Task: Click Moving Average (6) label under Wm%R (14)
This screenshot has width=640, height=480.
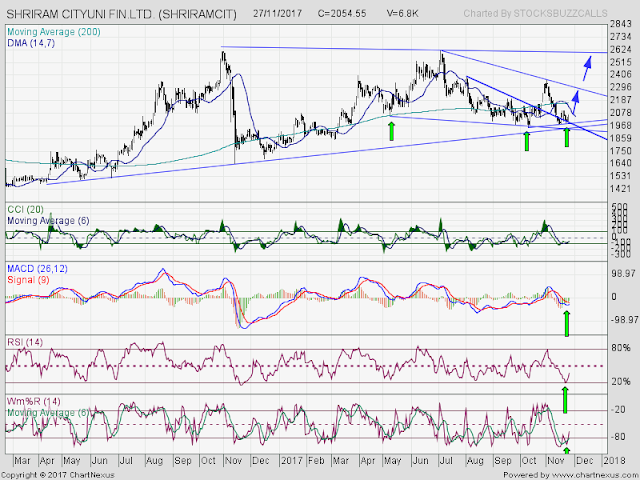Action: [48, 413]
